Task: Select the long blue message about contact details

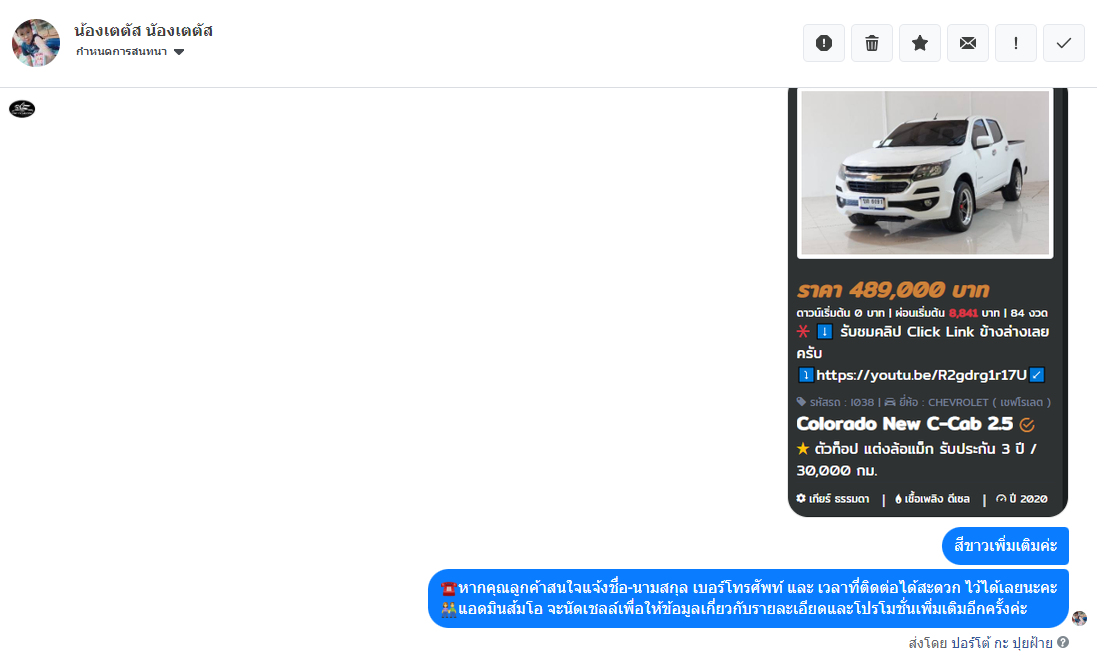Action: (749, 598)
